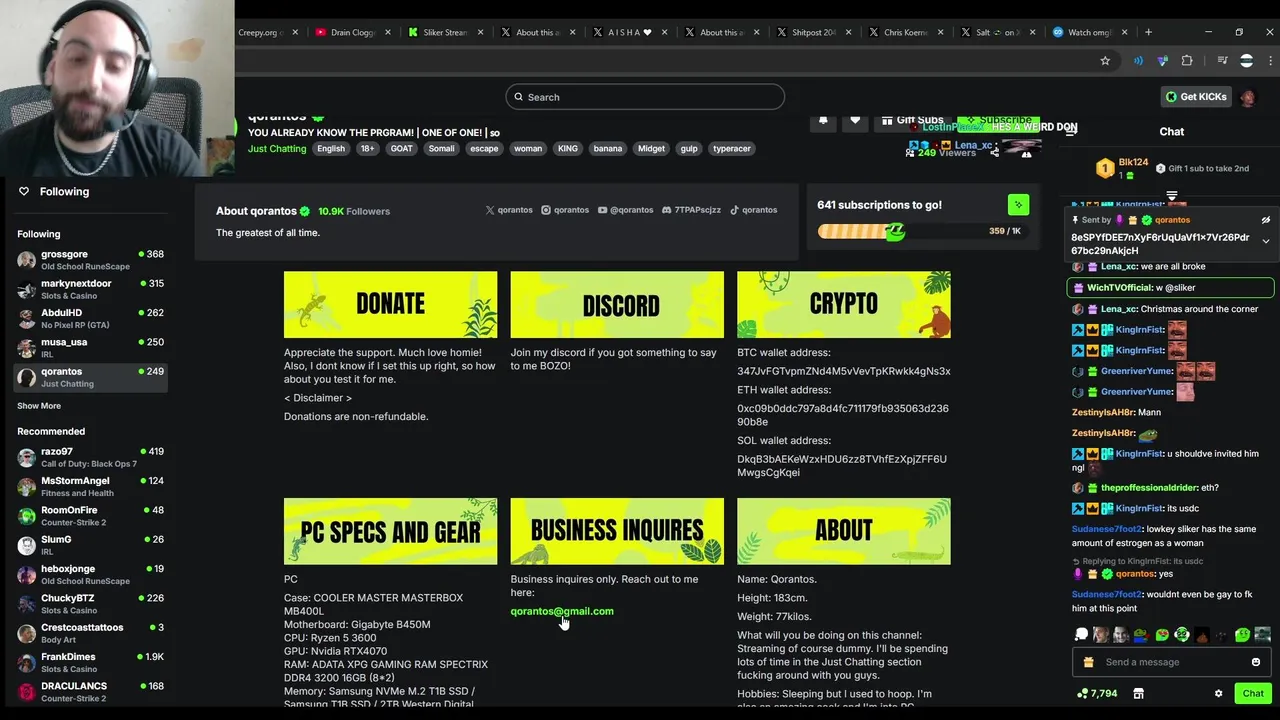
Task: Collapse the chat panel arrow icon
Action: 1071,131
